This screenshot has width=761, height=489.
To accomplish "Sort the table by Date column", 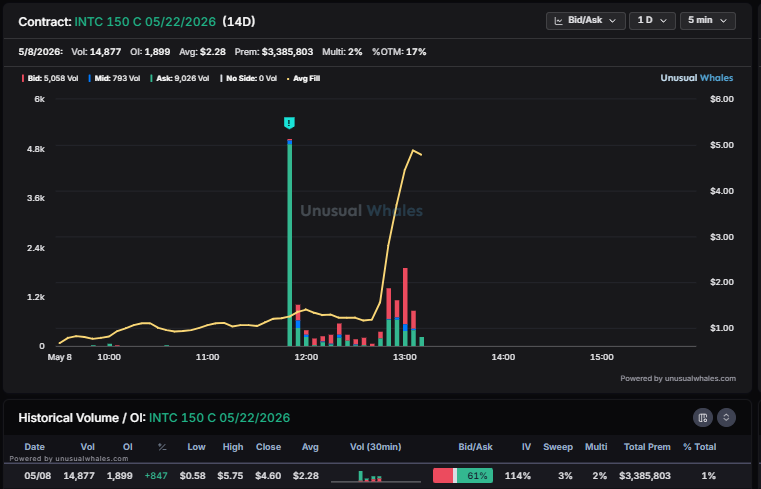I will (x=34, y=447).
